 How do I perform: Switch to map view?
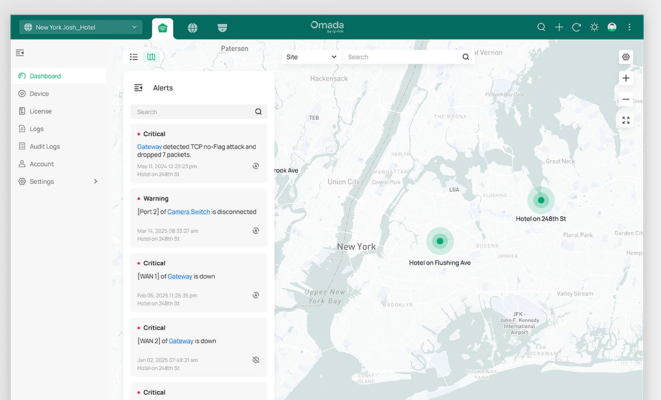151,57
